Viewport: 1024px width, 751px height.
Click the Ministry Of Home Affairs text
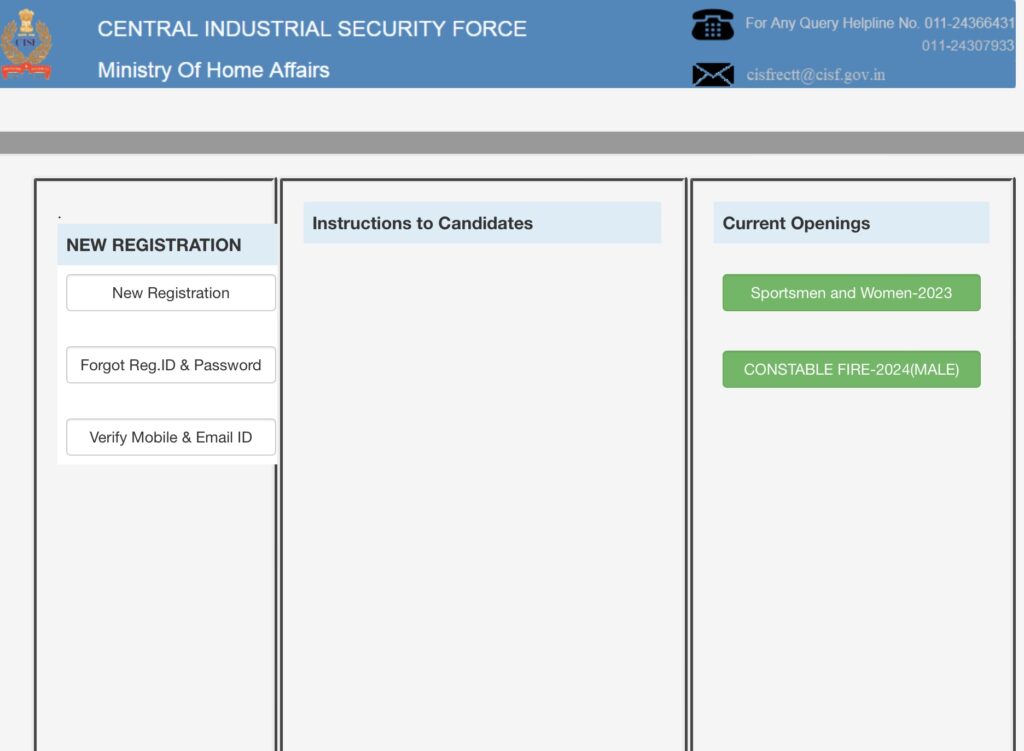214,70
